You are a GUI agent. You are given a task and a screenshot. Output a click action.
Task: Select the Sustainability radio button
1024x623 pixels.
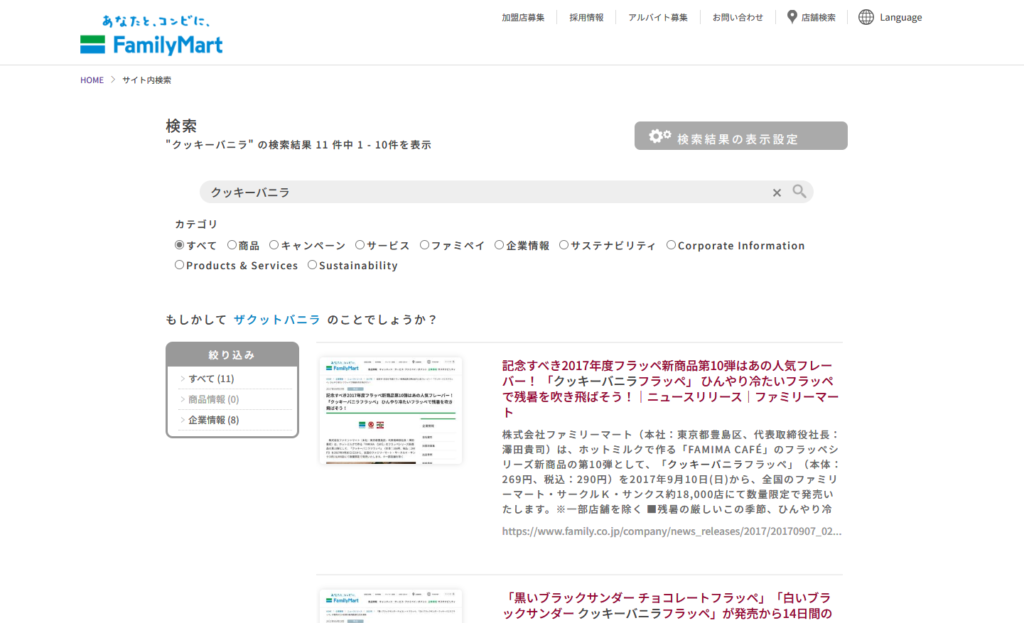click(x=312, y=264)
